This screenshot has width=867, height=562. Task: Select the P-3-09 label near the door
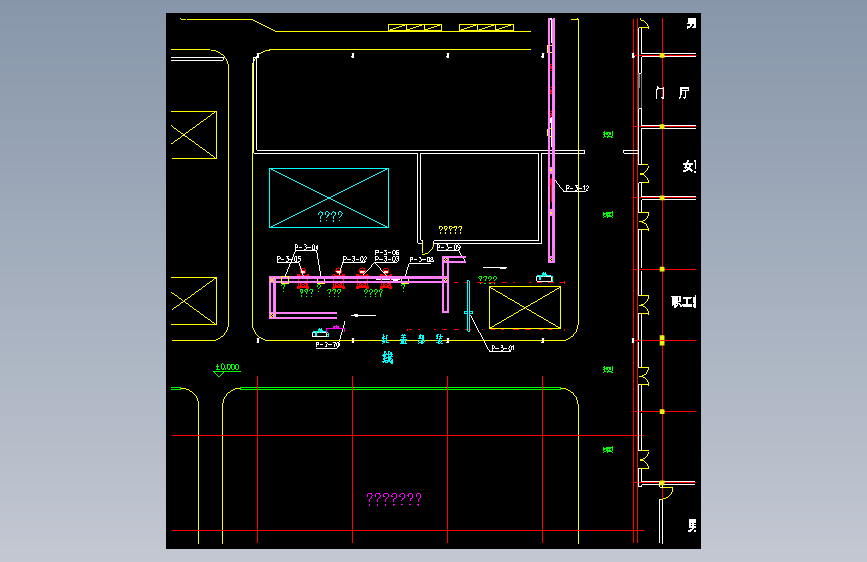(448, 247)
